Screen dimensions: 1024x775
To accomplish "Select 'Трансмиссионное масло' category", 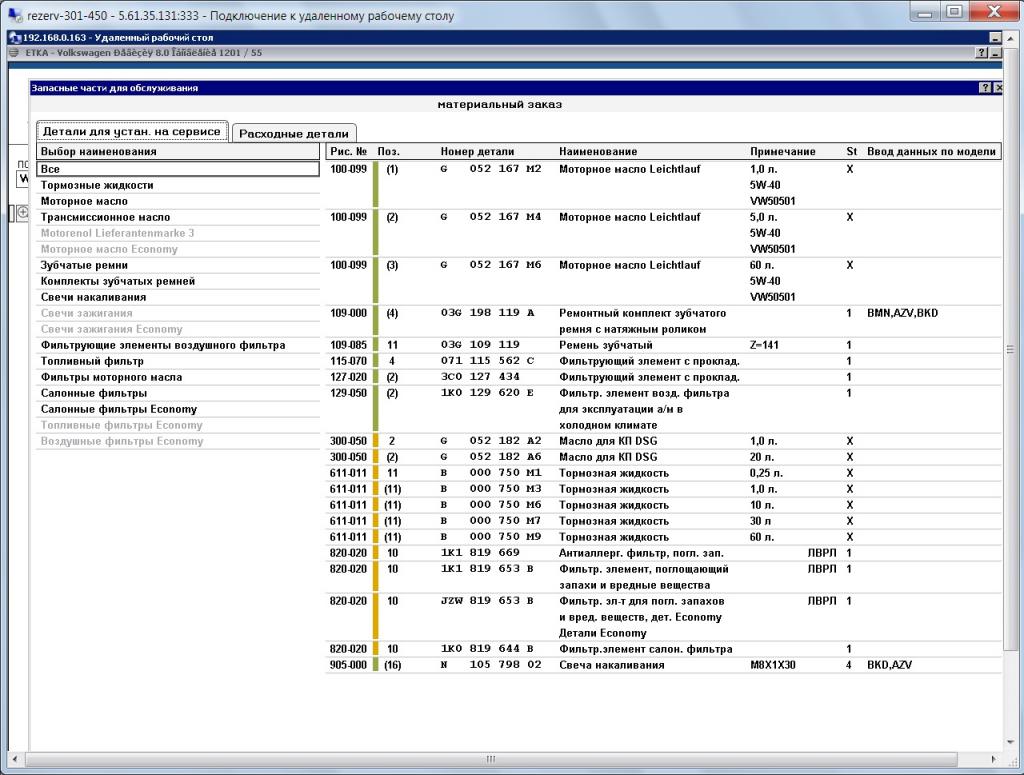I will [178, 217].
